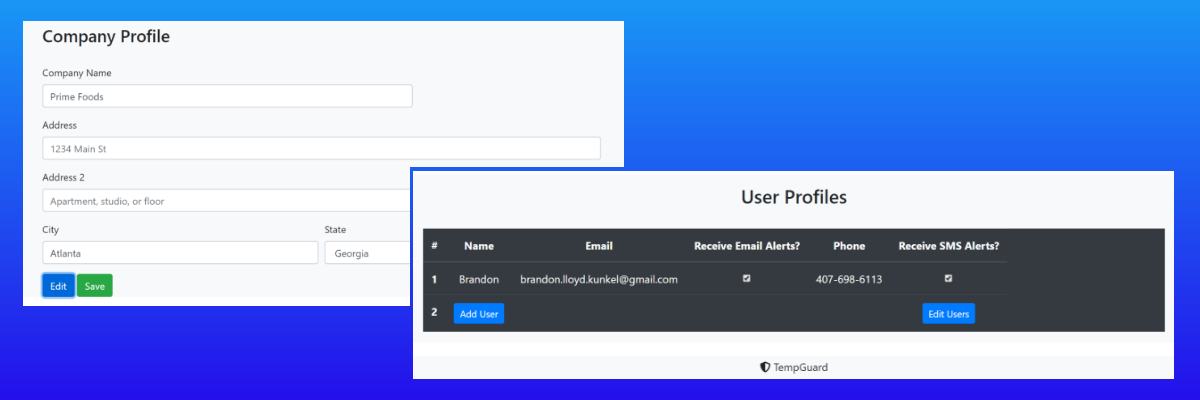Click the Edit Users button
The width and height of the screenshot is (1200, 400).
pos(948,314)
